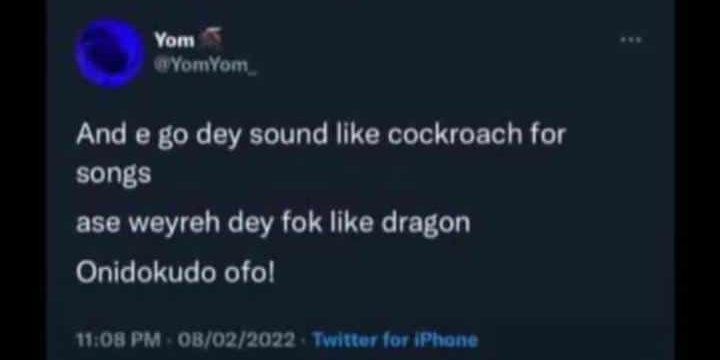Image resolution: width=720 pixels, height=360 pixels.
Task: Open the Twitter for iPhone source link
Action: [x=395, y=340]
